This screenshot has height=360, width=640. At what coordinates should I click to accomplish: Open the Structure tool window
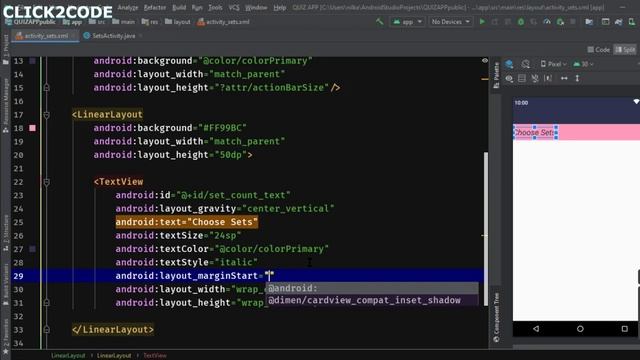[x=5, y=233]
